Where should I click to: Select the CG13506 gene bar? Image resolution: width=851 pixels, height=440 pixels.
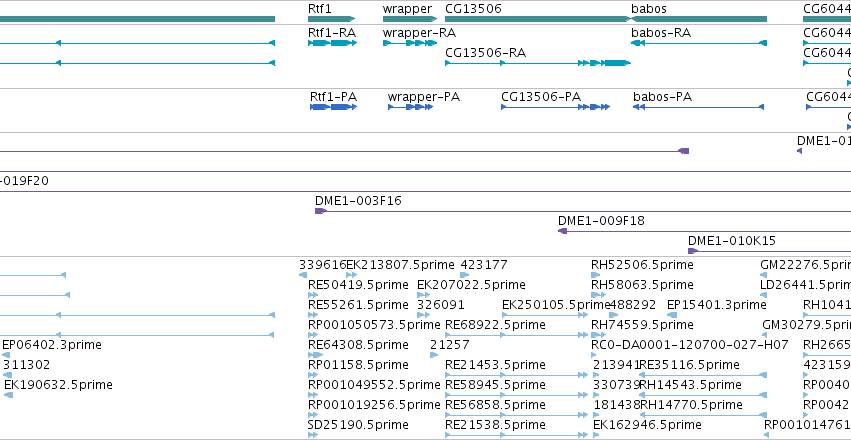pos(538,19)
